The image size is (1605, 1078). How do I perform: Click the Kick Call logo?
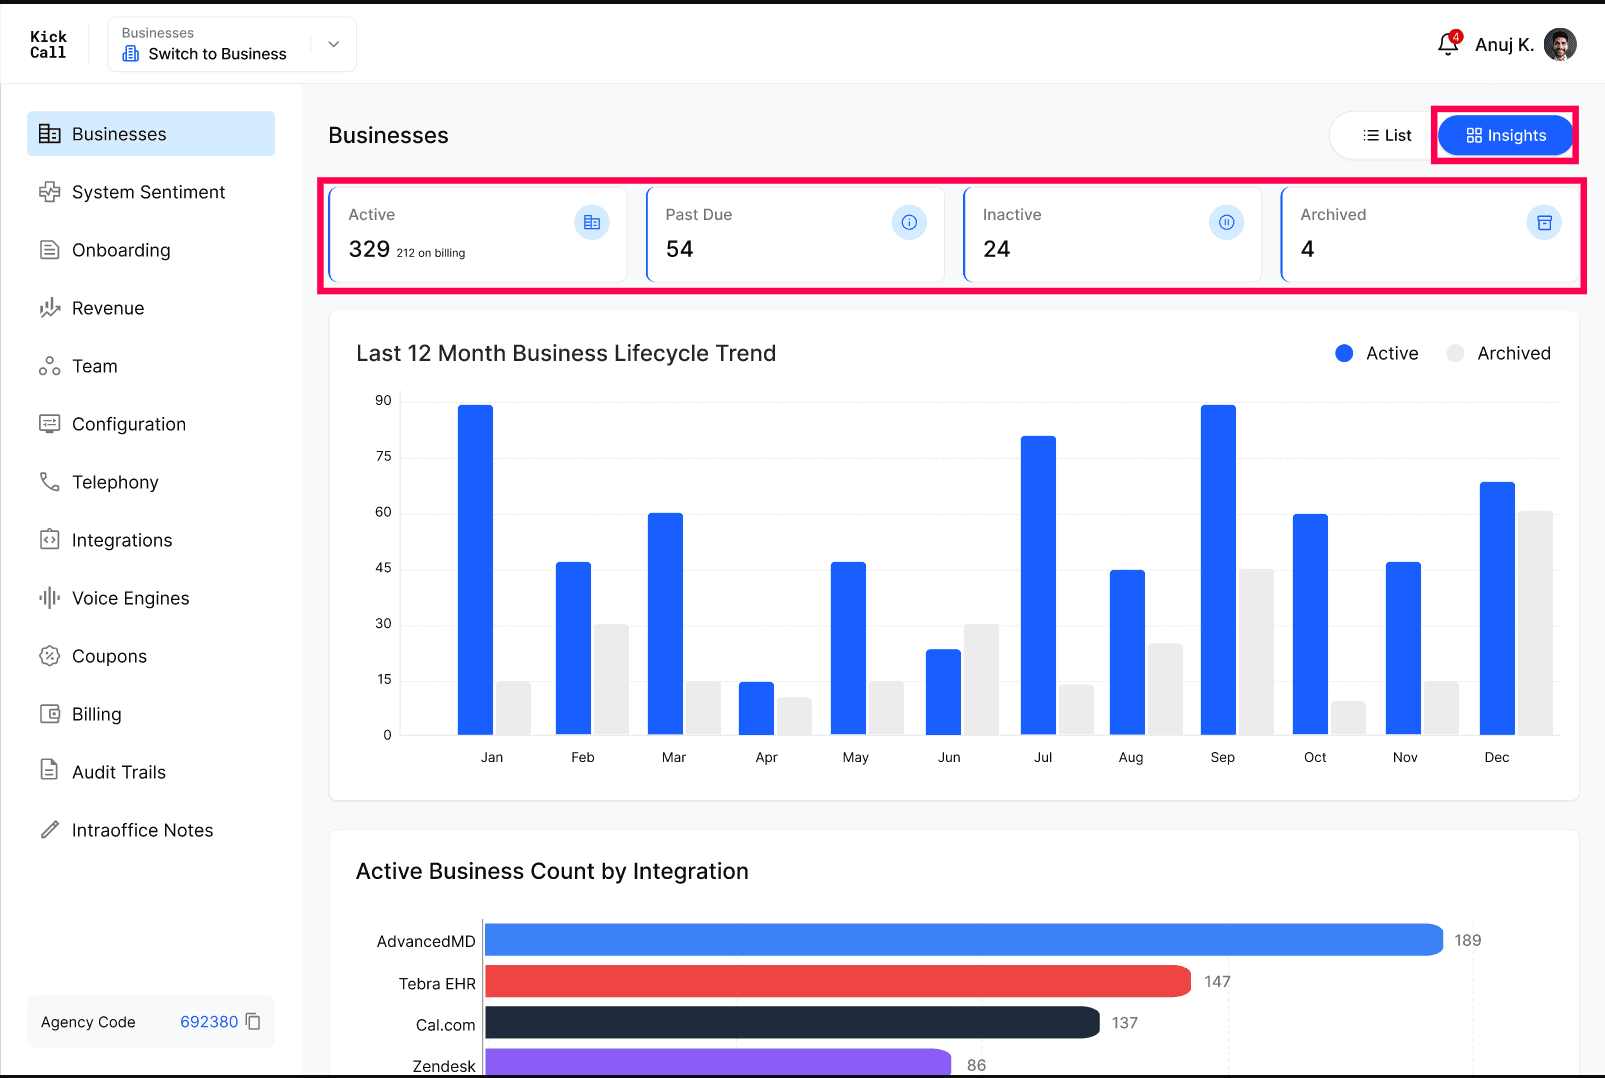tap(48, 44)
